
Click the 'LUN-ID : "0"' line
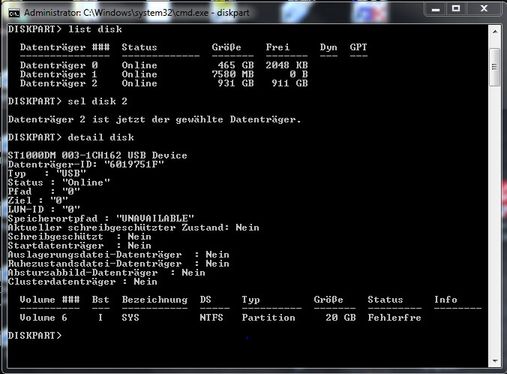44,209
